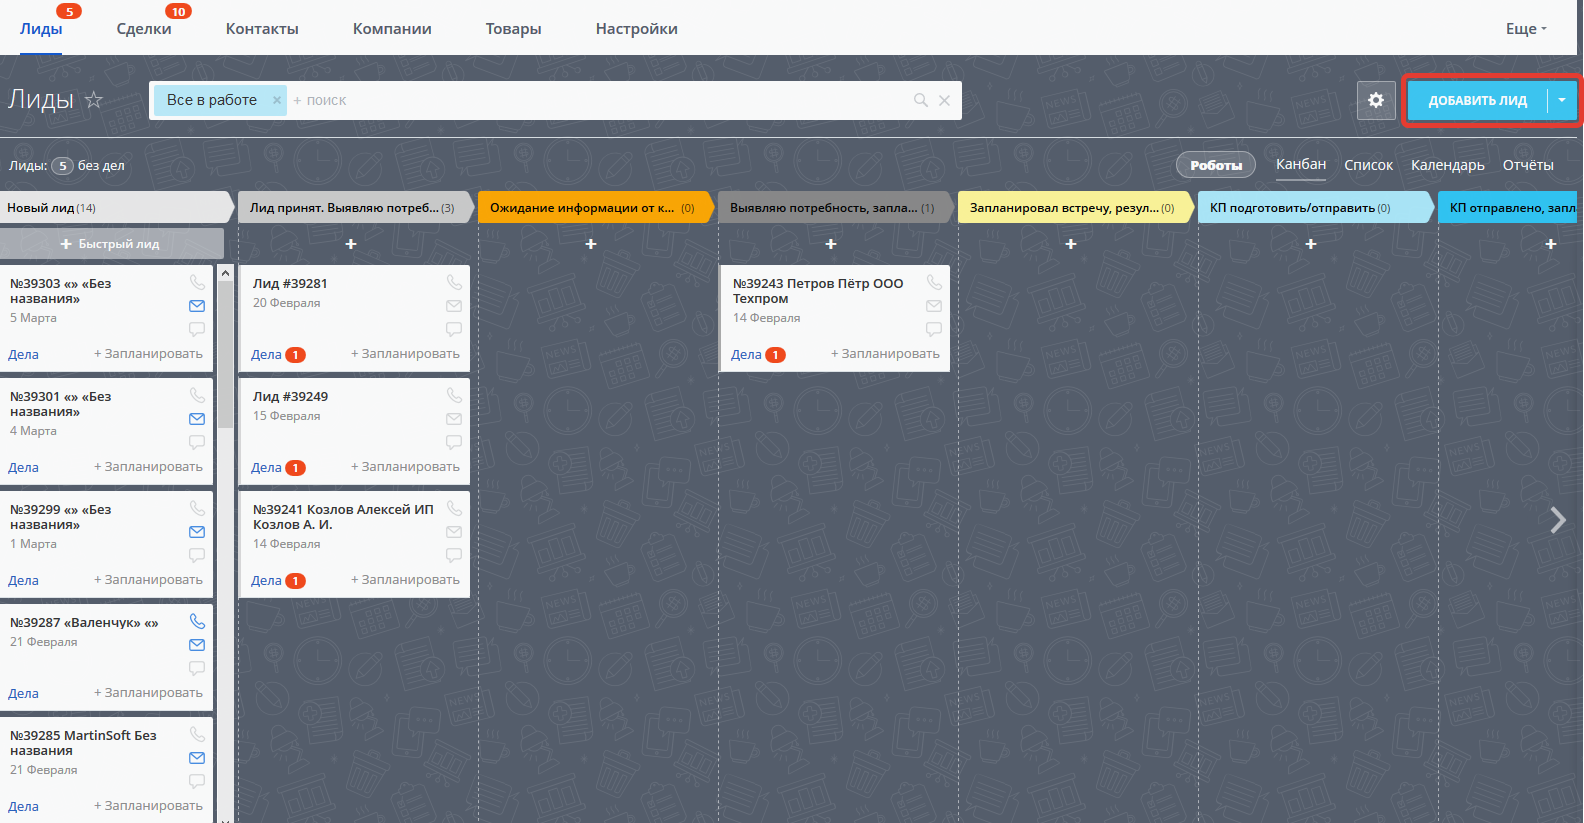Screen dimensions: 1584x823
Task: Click phone icon on lead №39301
Action: 197,395
